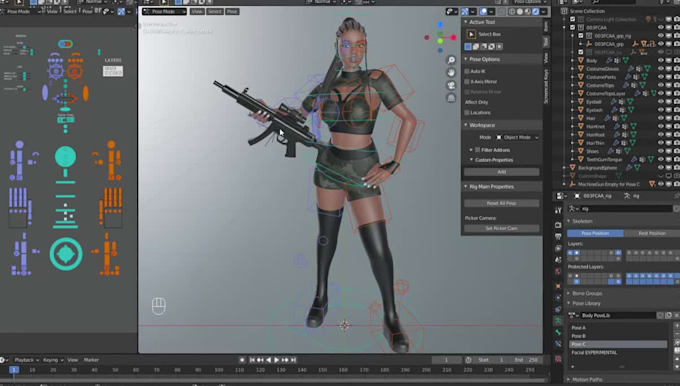Viewport: 680px width, 386px height.
Task: Toggle the Locations affect-only checkbox
Action: [x=467, y=113]
